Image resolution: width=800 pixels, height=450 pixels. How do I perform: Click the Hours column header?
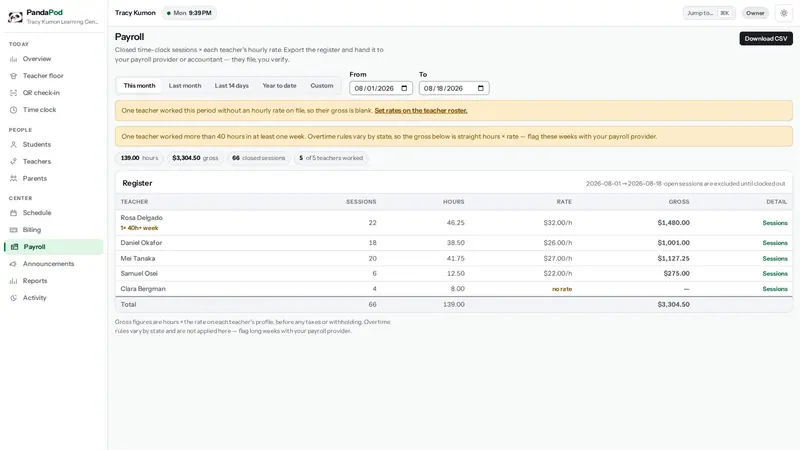[454, 202]
